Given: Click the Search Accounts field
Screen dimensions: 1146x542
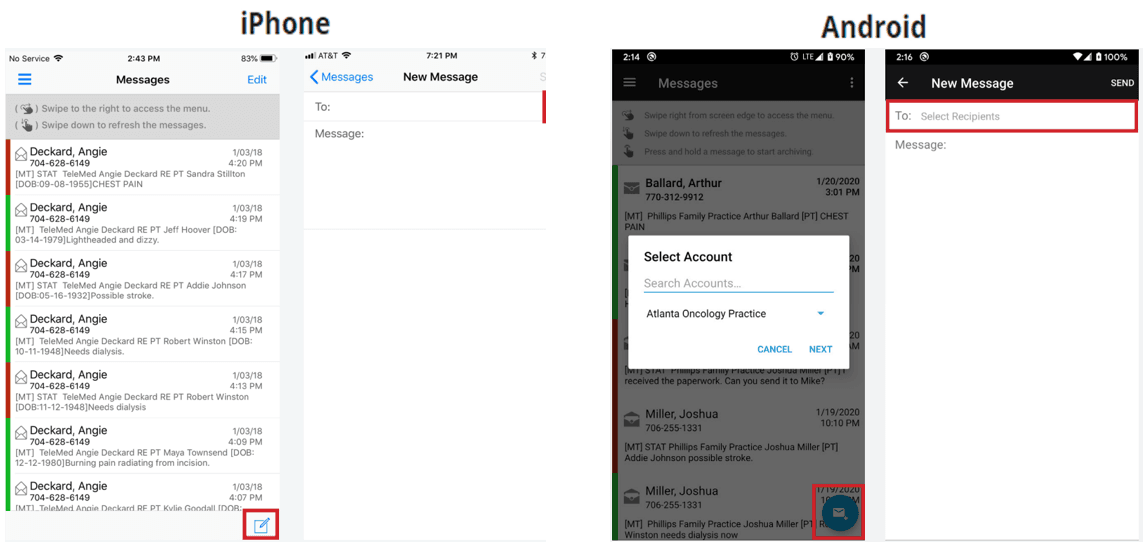Looking at the screenshot, I should click(738, 283).
